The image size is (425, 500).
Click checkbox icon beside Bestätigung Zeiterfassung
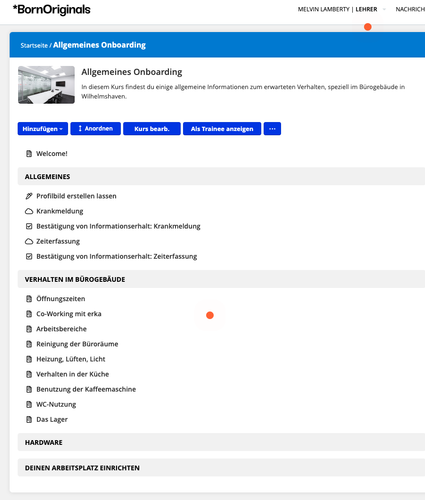point(29,256)
